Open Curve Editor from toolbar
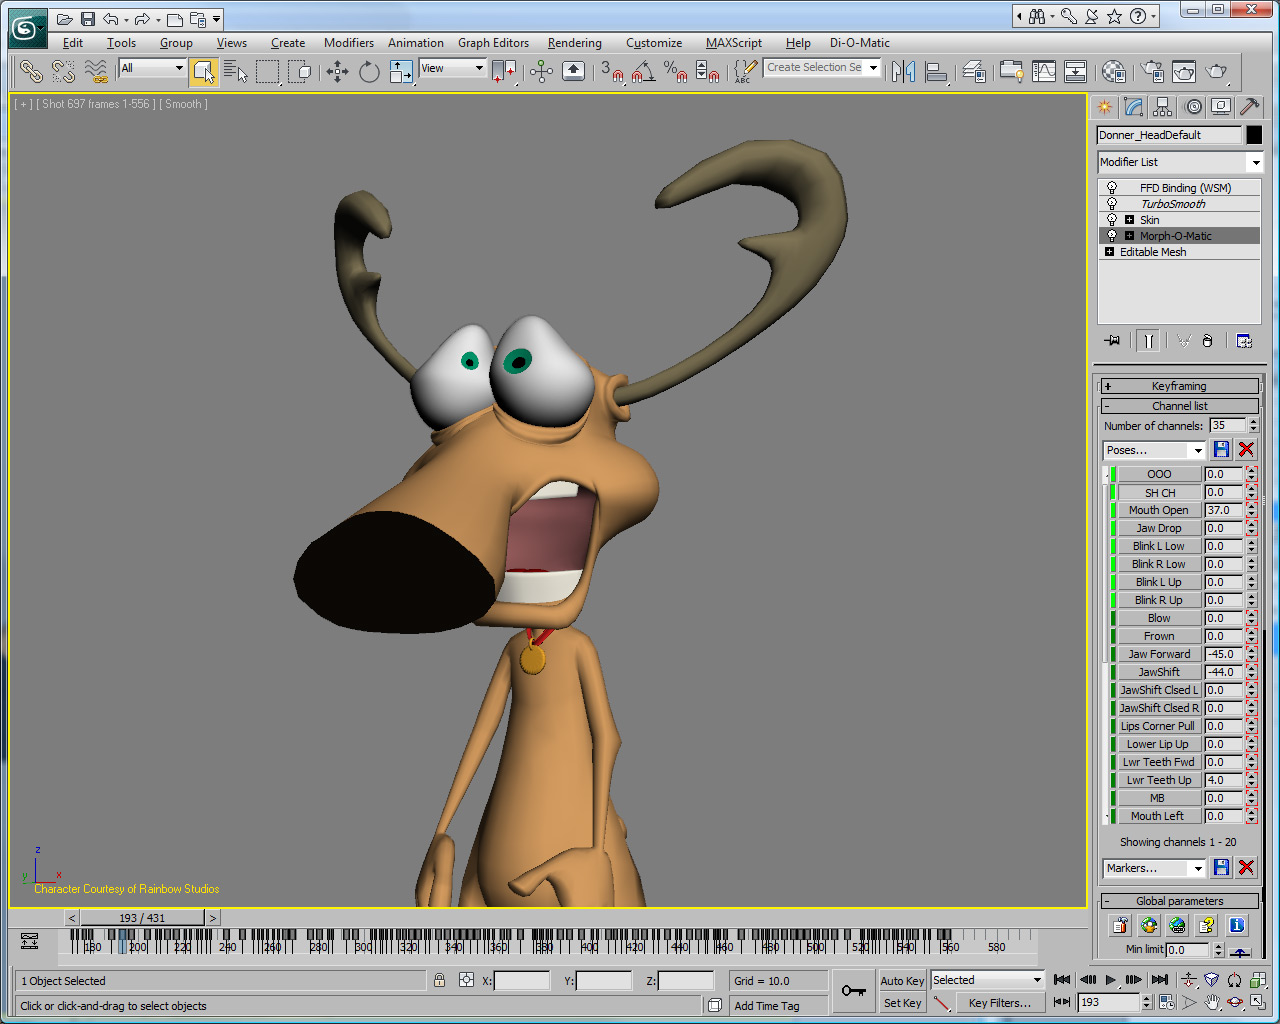Viewport: 1280px width, 1024px height. coord(1043,71)
